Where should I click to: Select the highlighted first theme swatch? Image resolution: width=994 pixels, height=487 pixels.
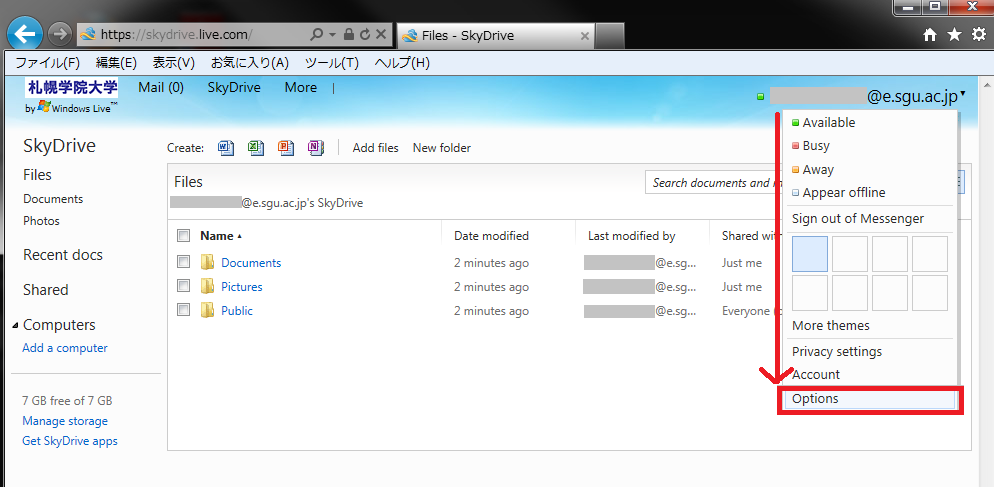pos(810,254)
